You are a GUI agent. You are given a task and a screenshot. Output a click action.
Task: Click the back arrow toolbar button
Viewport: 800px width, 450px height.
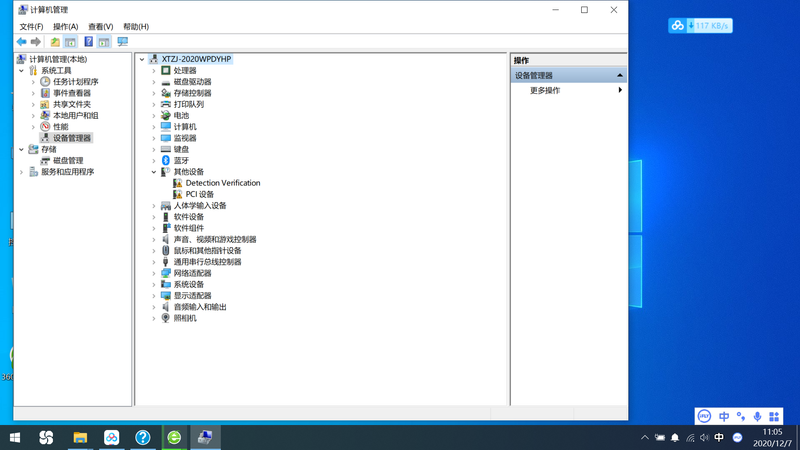(21, 42)
